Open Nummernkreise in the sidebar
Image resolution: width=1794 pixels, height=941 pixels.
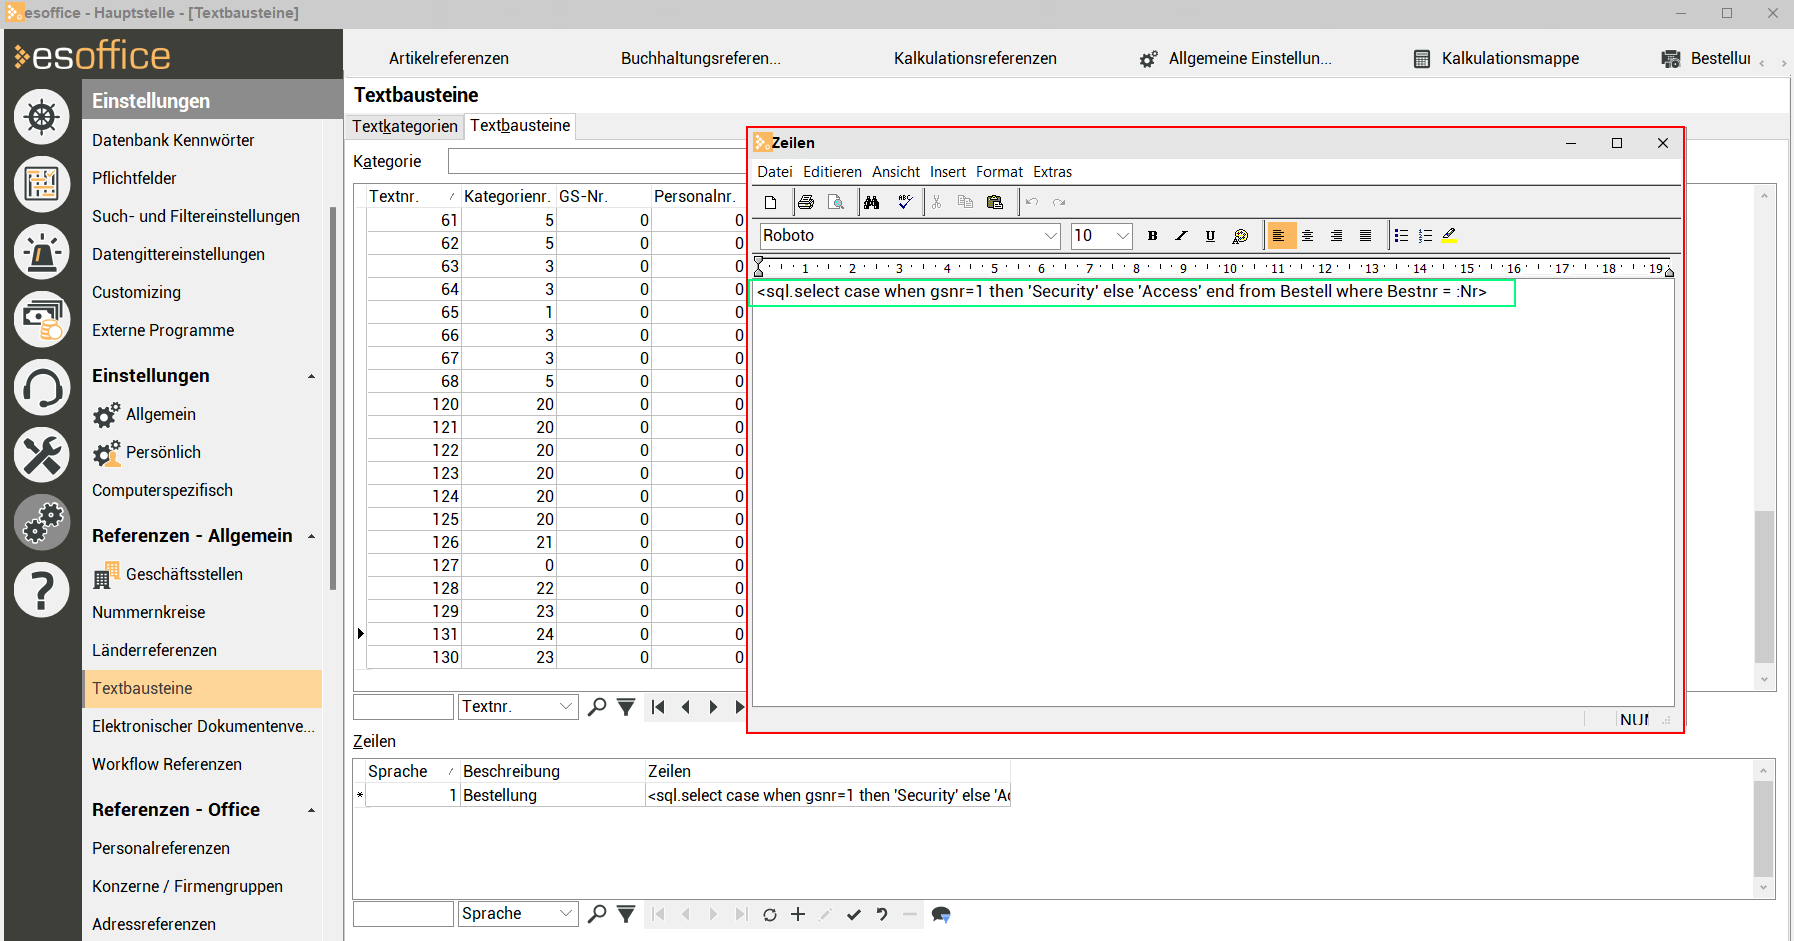point(148,612)
